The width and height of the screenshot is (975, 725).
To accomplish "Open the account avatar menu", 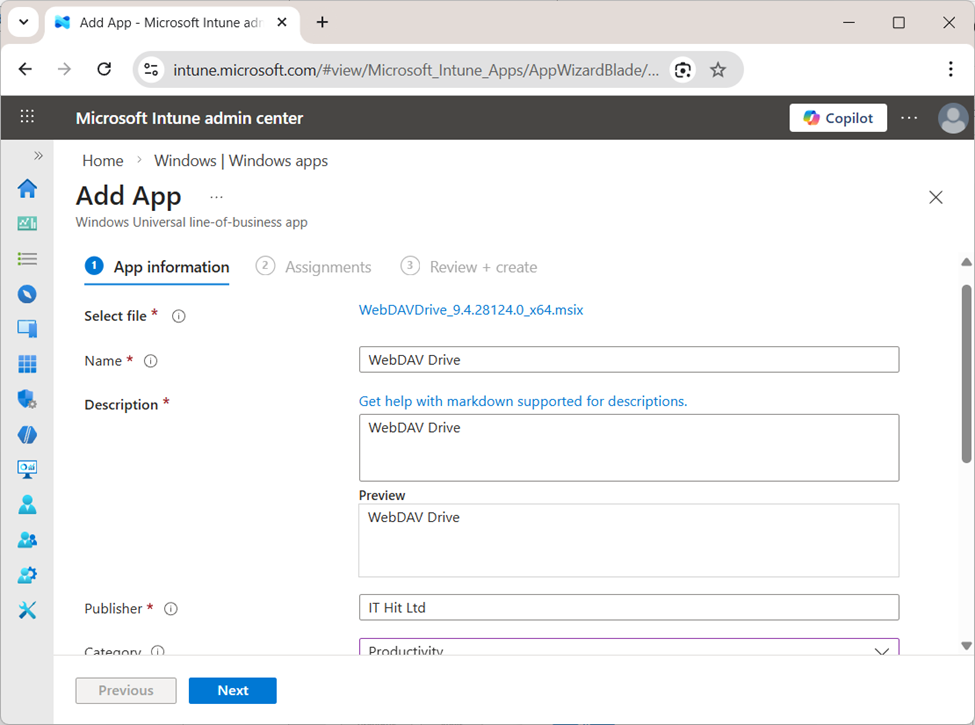I will (953, 117).
